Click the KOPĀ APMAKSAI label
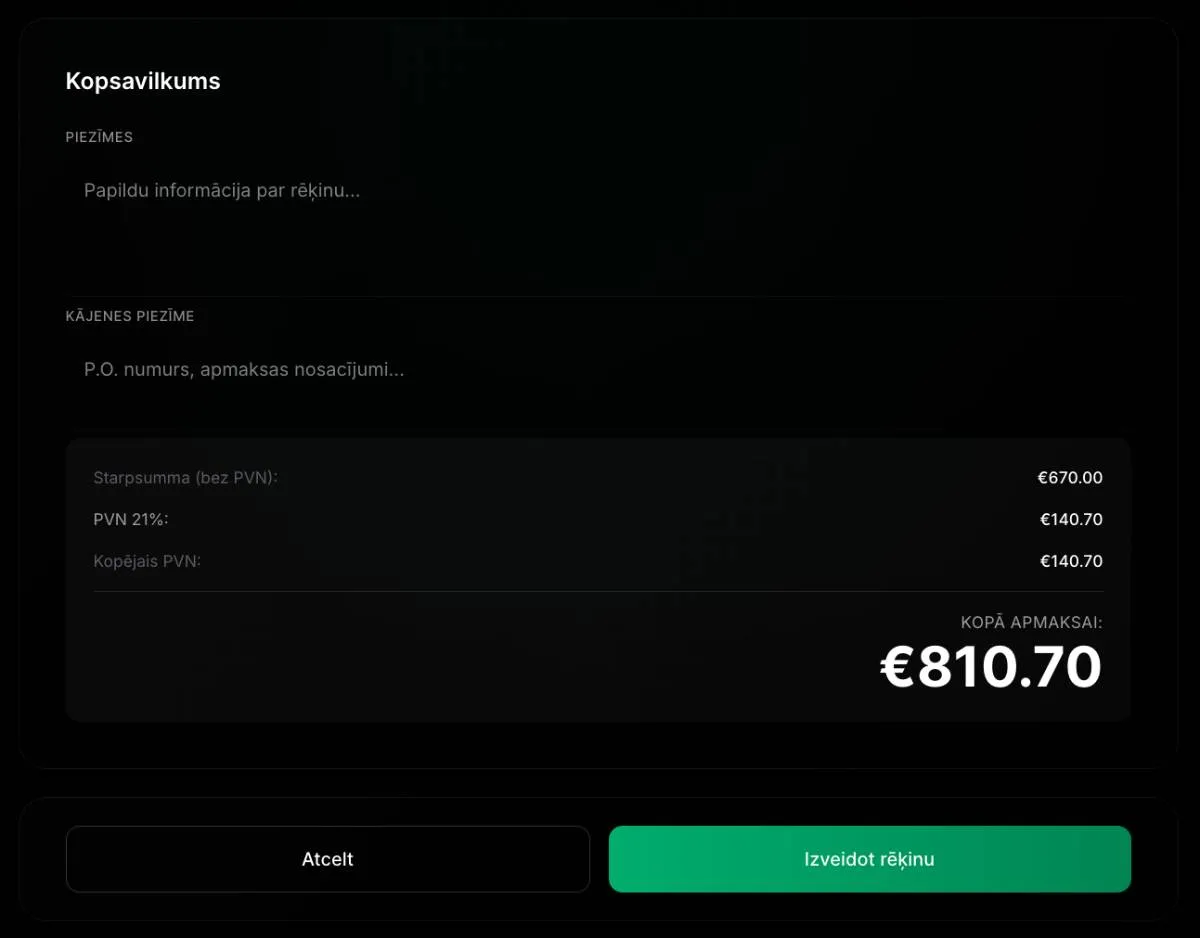This screenshot has width=1200, height=938. [x=1031, y=623]
